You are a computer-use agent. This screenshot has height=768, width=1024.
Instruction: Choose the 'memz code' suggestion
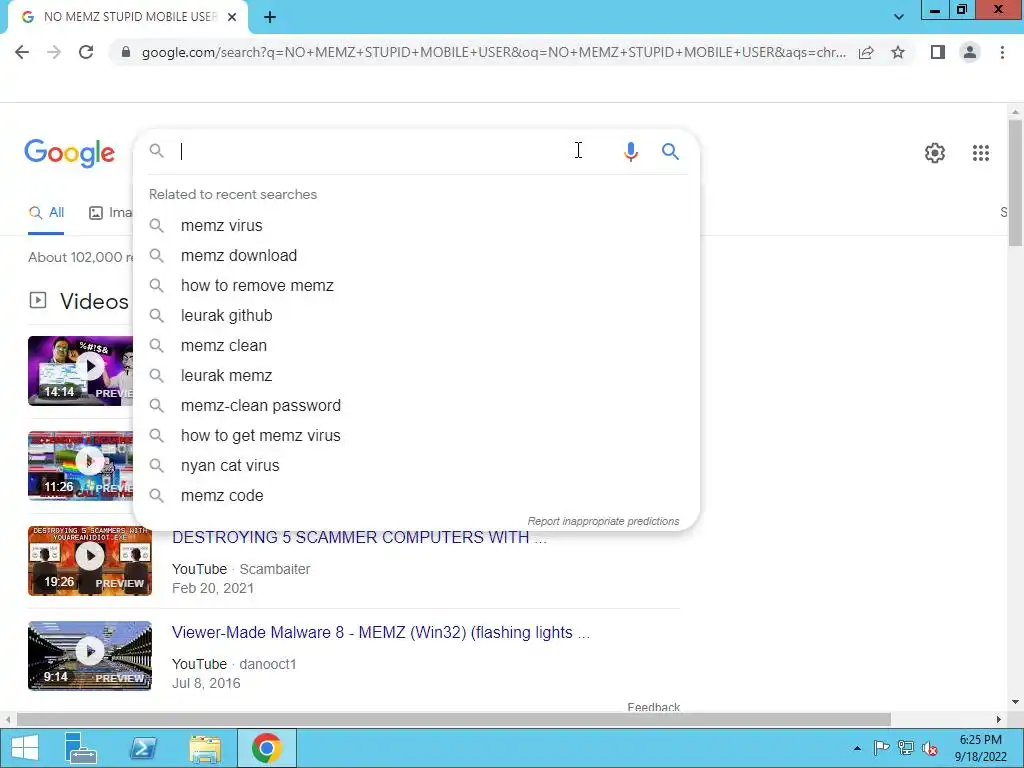pos(416,496)
